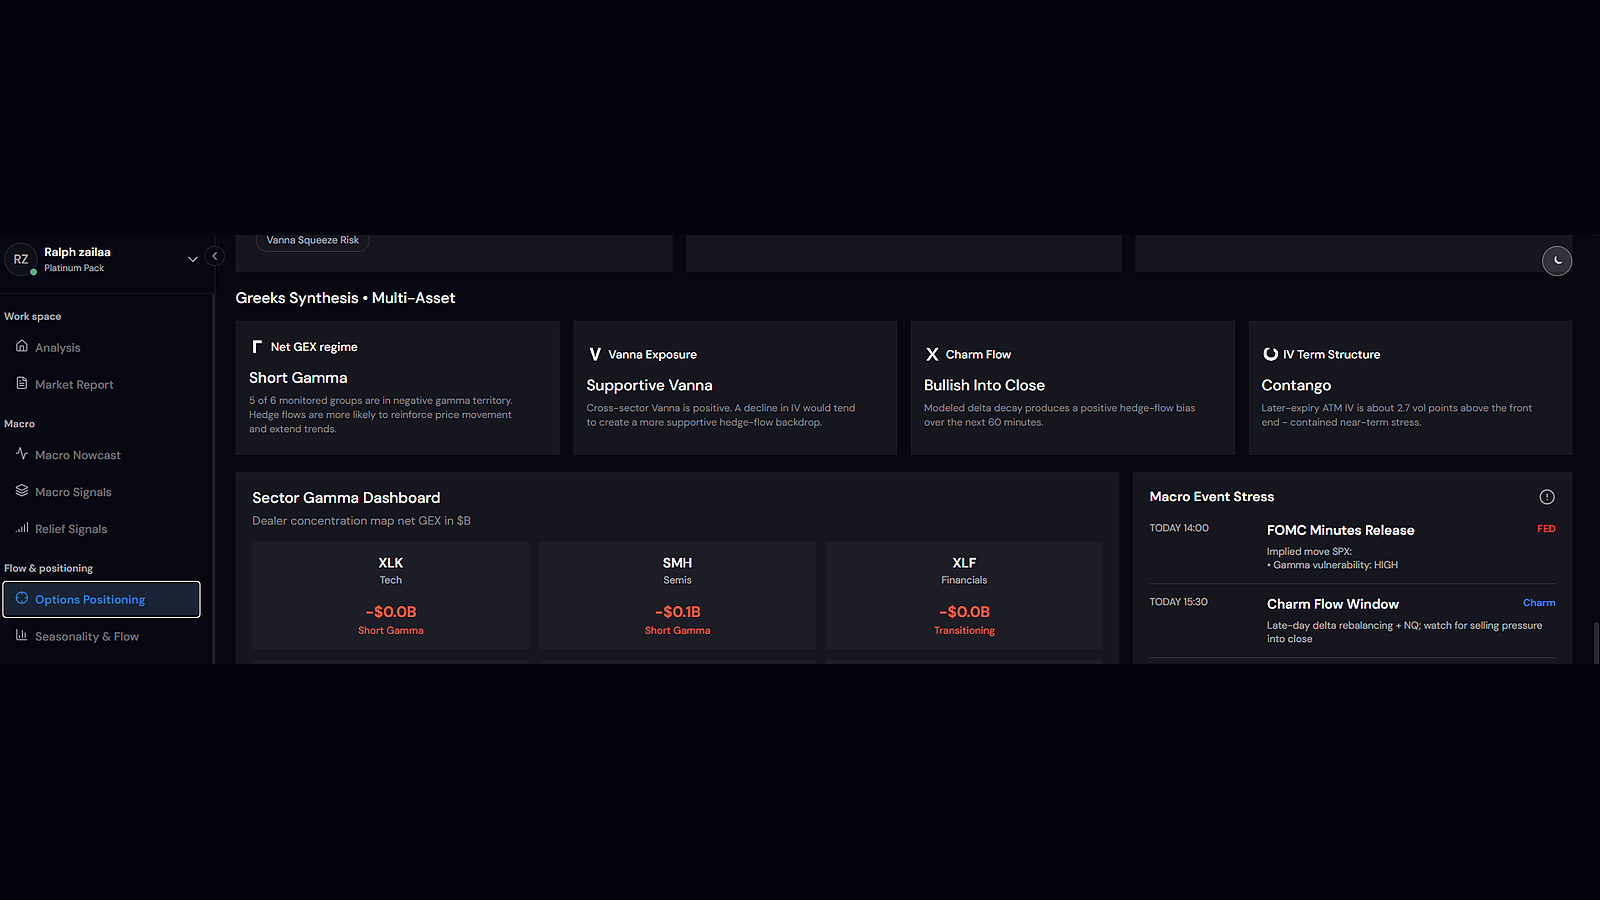Select the XLK Tech sector card
Screen dimensions: 1600x900
[x=391, y=595]
